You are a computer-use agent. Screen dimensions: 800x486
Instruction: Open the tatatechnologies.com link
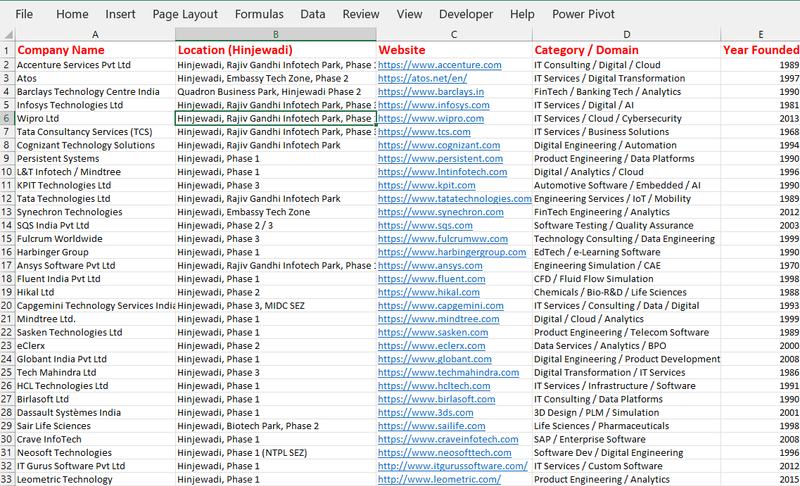pos(455,198)
